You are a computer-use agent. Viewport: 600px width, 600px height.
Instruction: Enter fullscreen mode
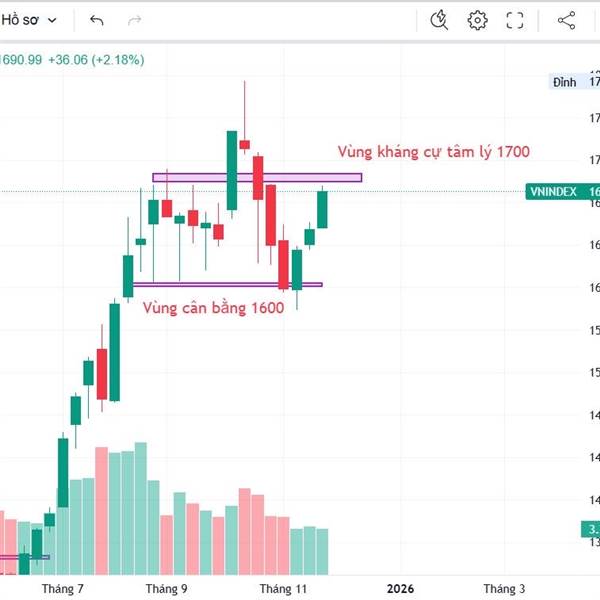(515, 19)
